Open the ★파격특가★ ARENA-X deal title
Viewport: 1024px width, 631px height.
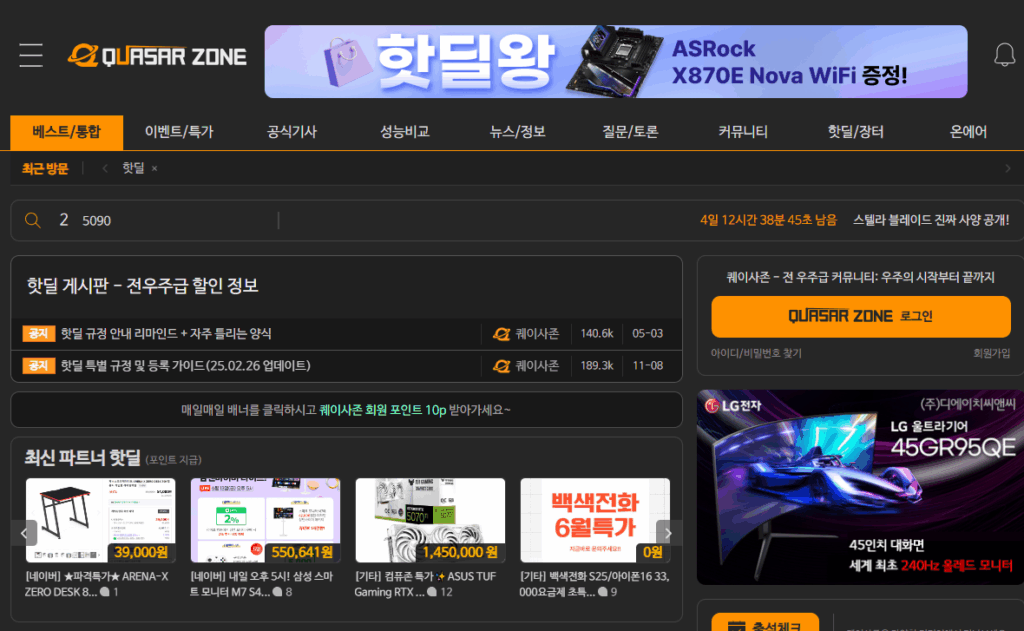tap(97, 584)
